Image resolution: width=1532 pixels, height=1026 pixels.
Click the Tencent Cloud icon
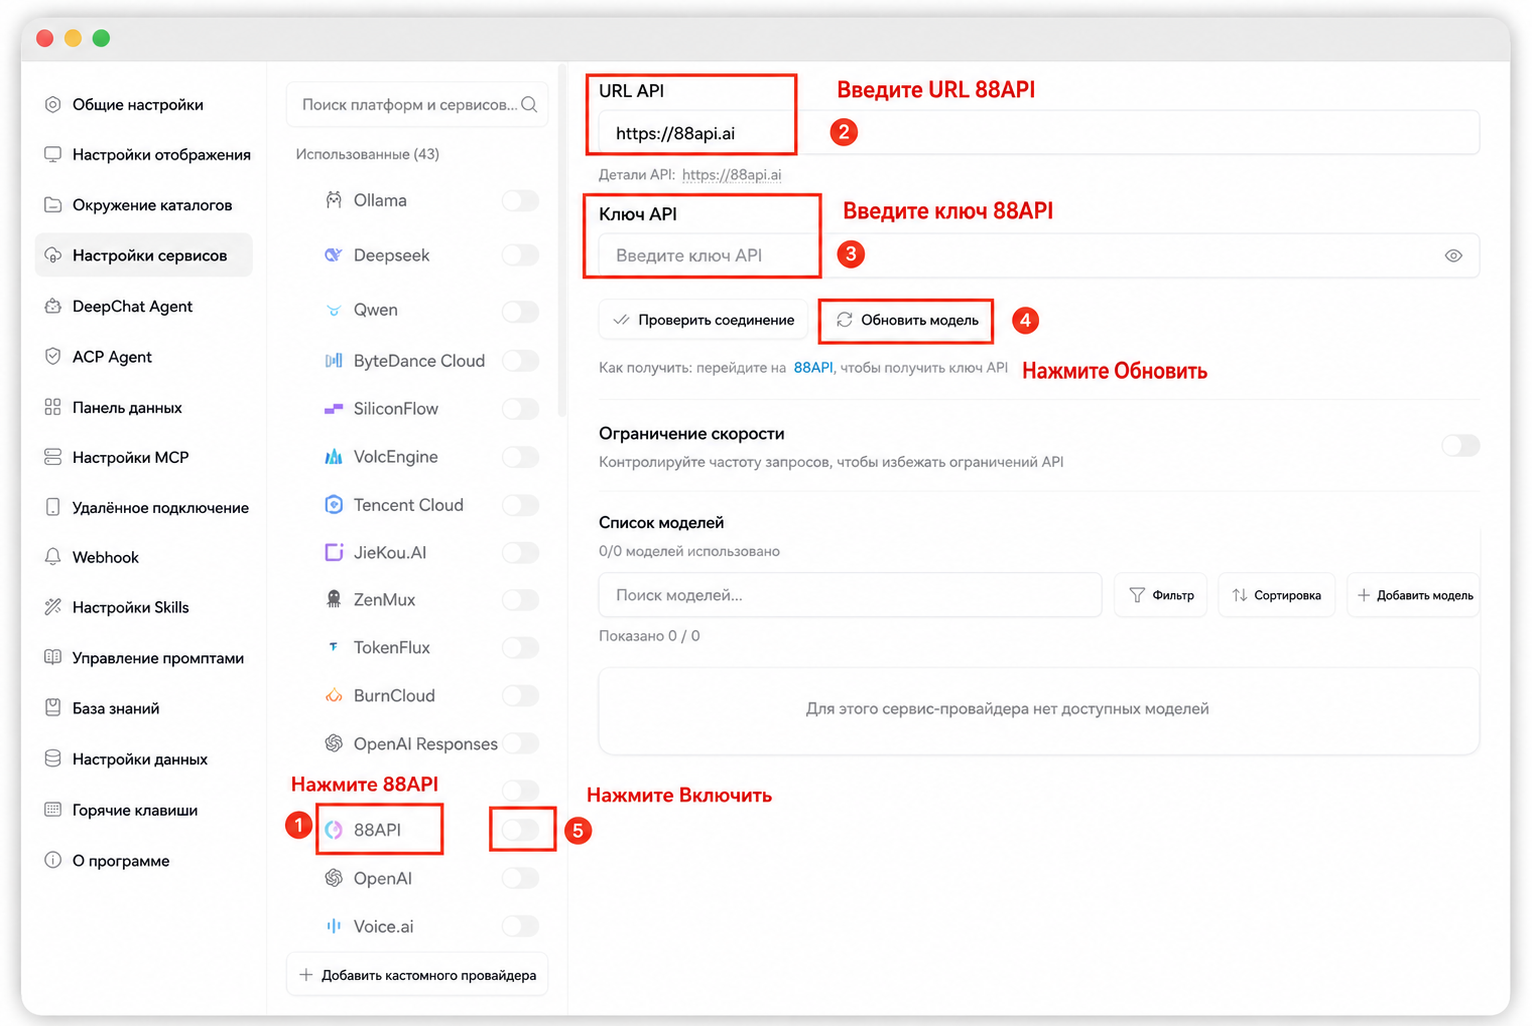point(334,504)
